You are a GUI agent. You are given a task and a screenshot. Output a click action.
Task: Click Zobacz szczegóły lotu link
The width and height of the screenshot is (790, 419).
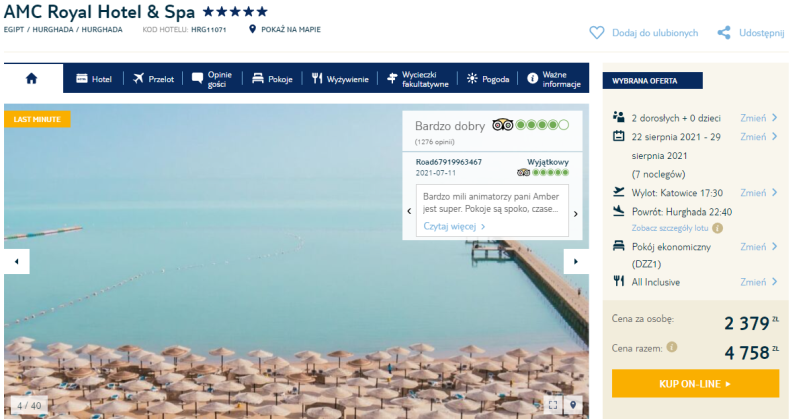[670, 228]
